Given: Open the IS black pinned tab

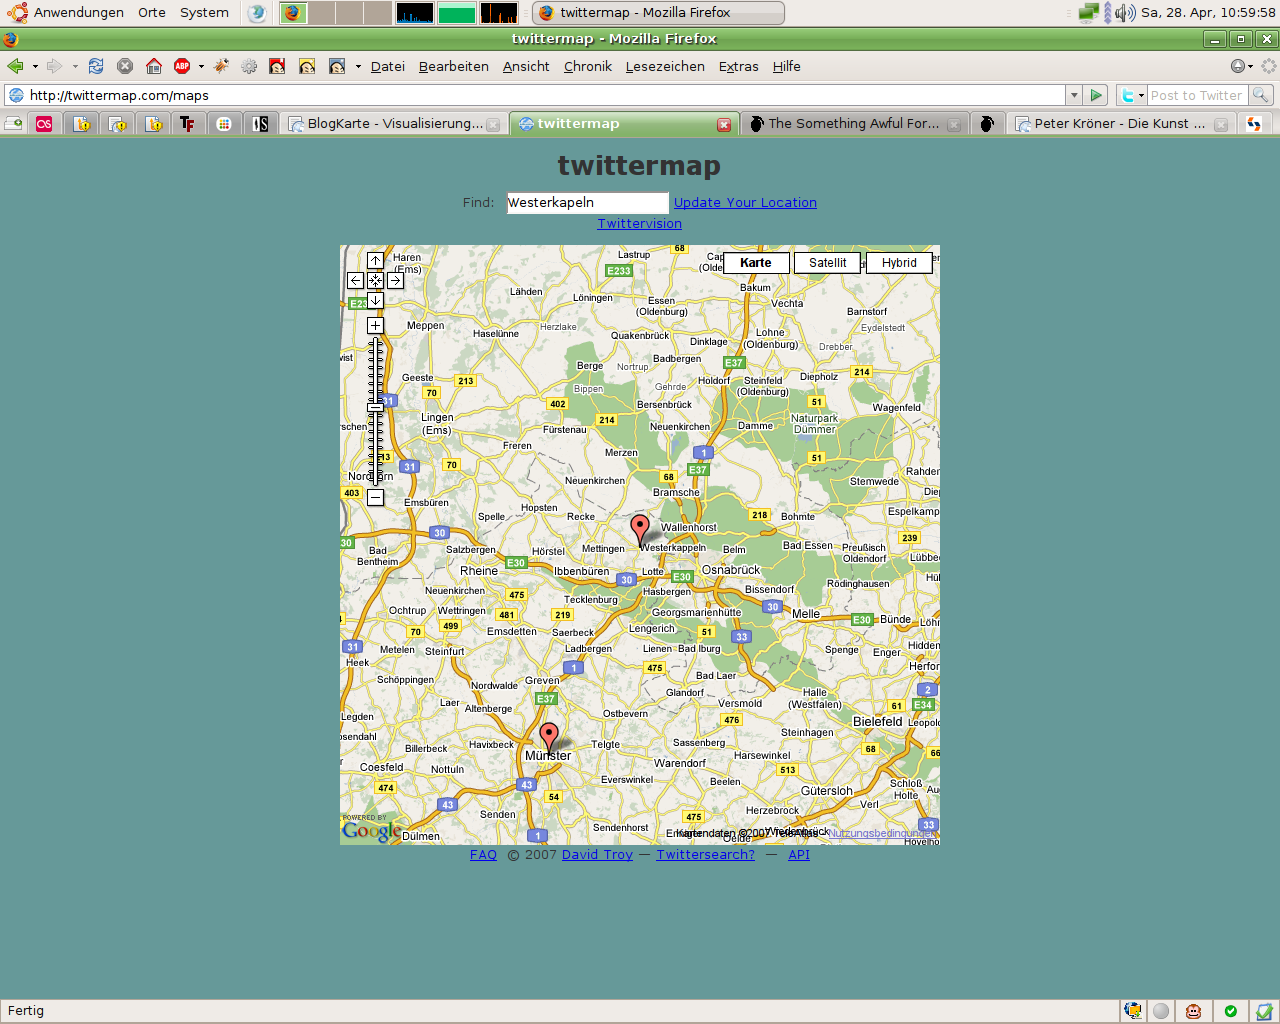Looking at the screenshot, I should (x=261, y=124).
